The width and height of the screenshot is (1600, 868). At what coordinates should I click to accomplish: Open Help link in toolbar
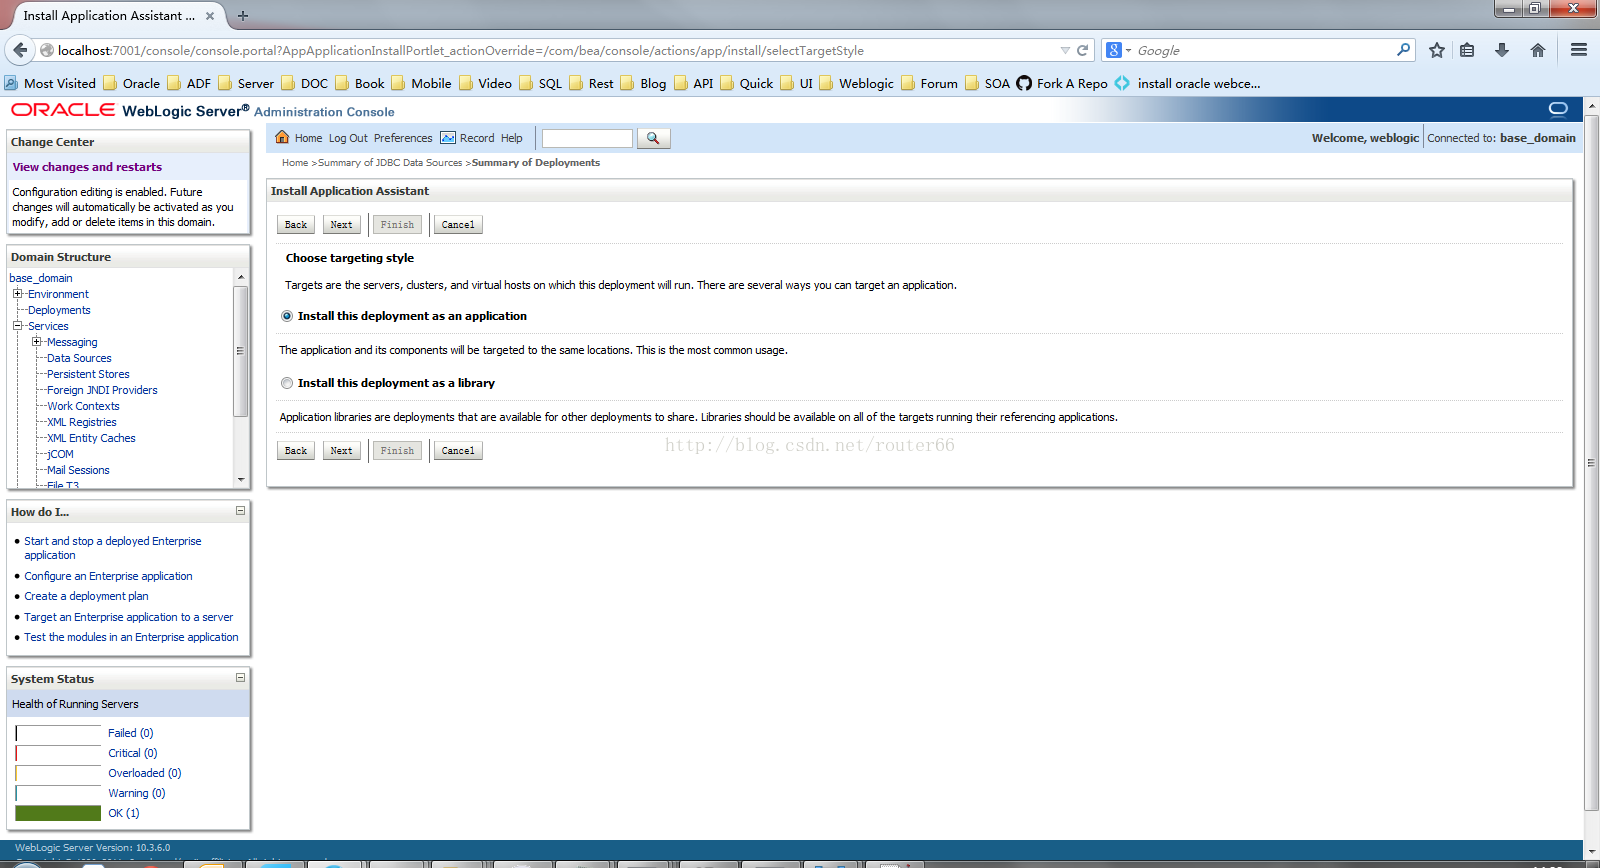coord(512,138)
